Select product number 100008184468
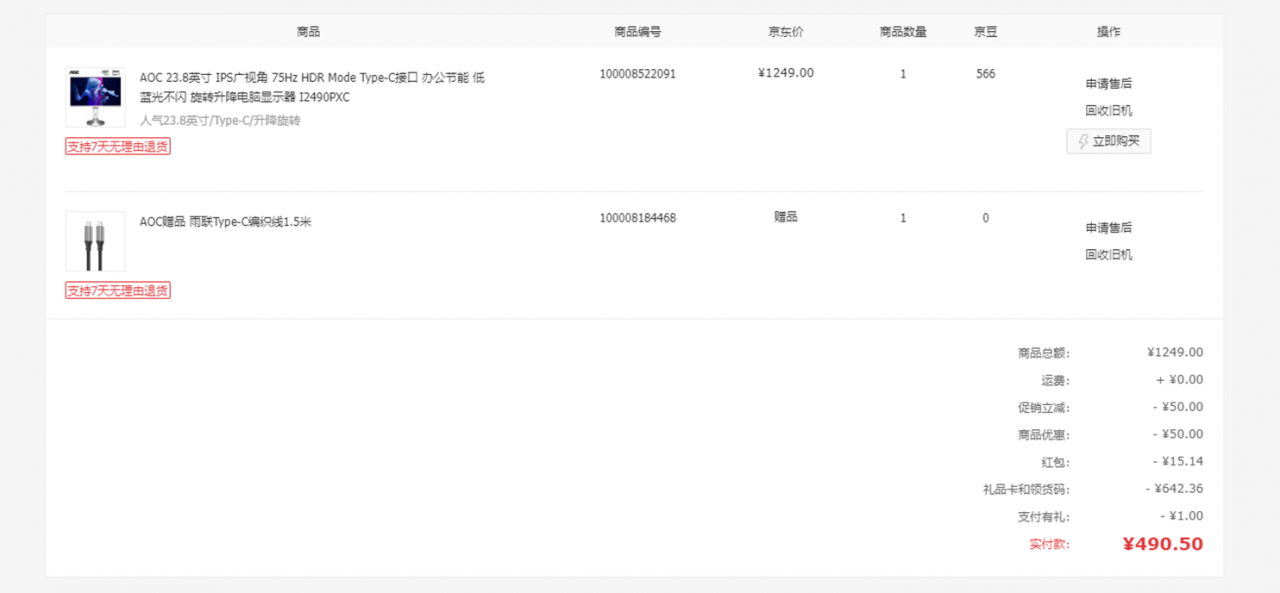This screenshot has width=1280, height=593. (x=637, y=218)
